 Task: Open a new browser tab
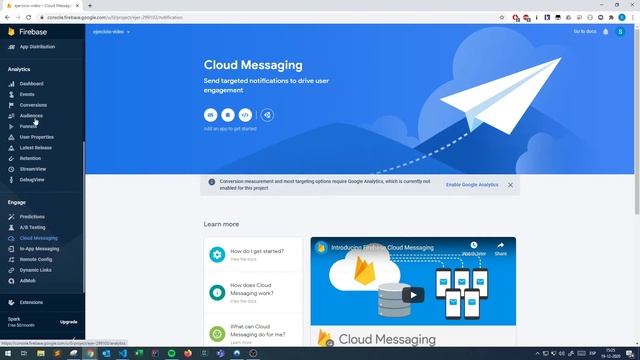[x=90, y=6]
